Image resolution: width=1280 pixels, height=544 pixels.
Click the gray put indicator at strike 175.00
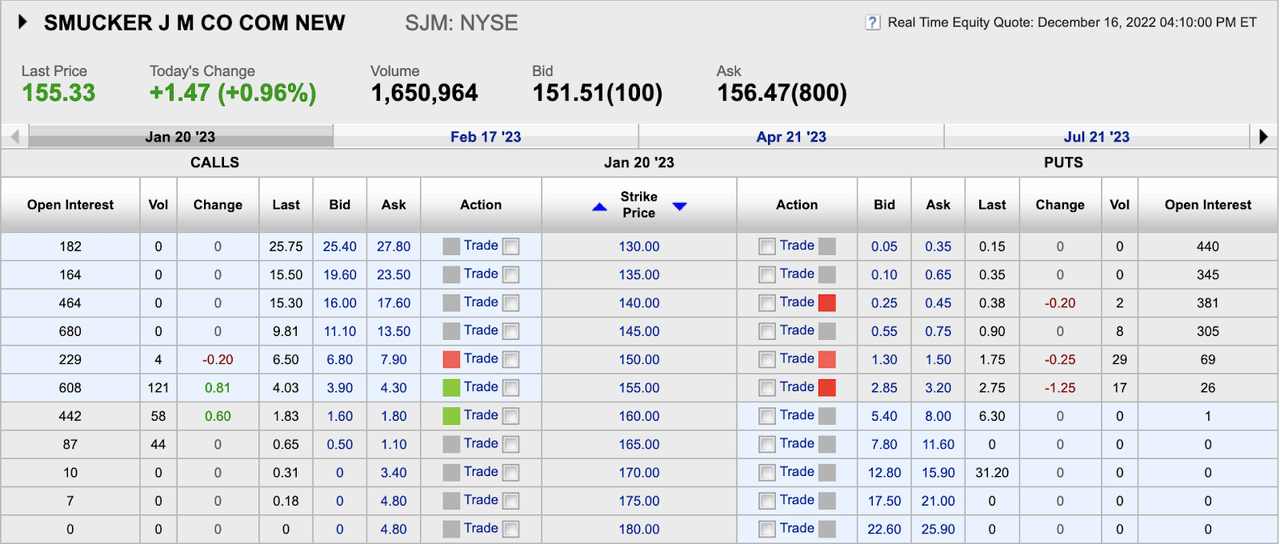827,501
